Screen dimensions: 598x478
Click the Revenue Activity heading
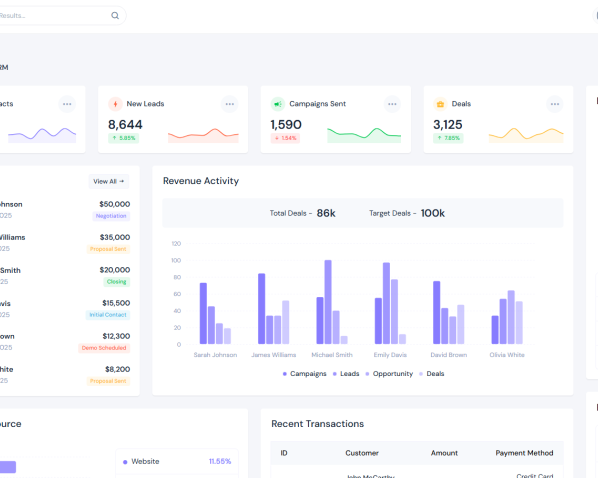pos(201,181)
